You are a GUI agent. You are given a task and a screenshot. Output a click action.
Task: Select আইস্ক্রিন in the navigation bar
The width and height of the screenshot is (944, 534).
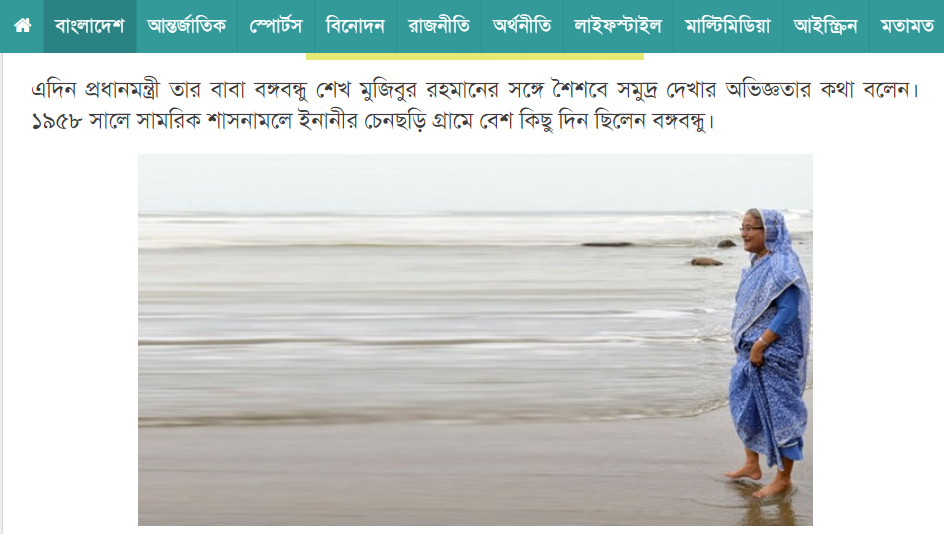[x=825, y=26]
